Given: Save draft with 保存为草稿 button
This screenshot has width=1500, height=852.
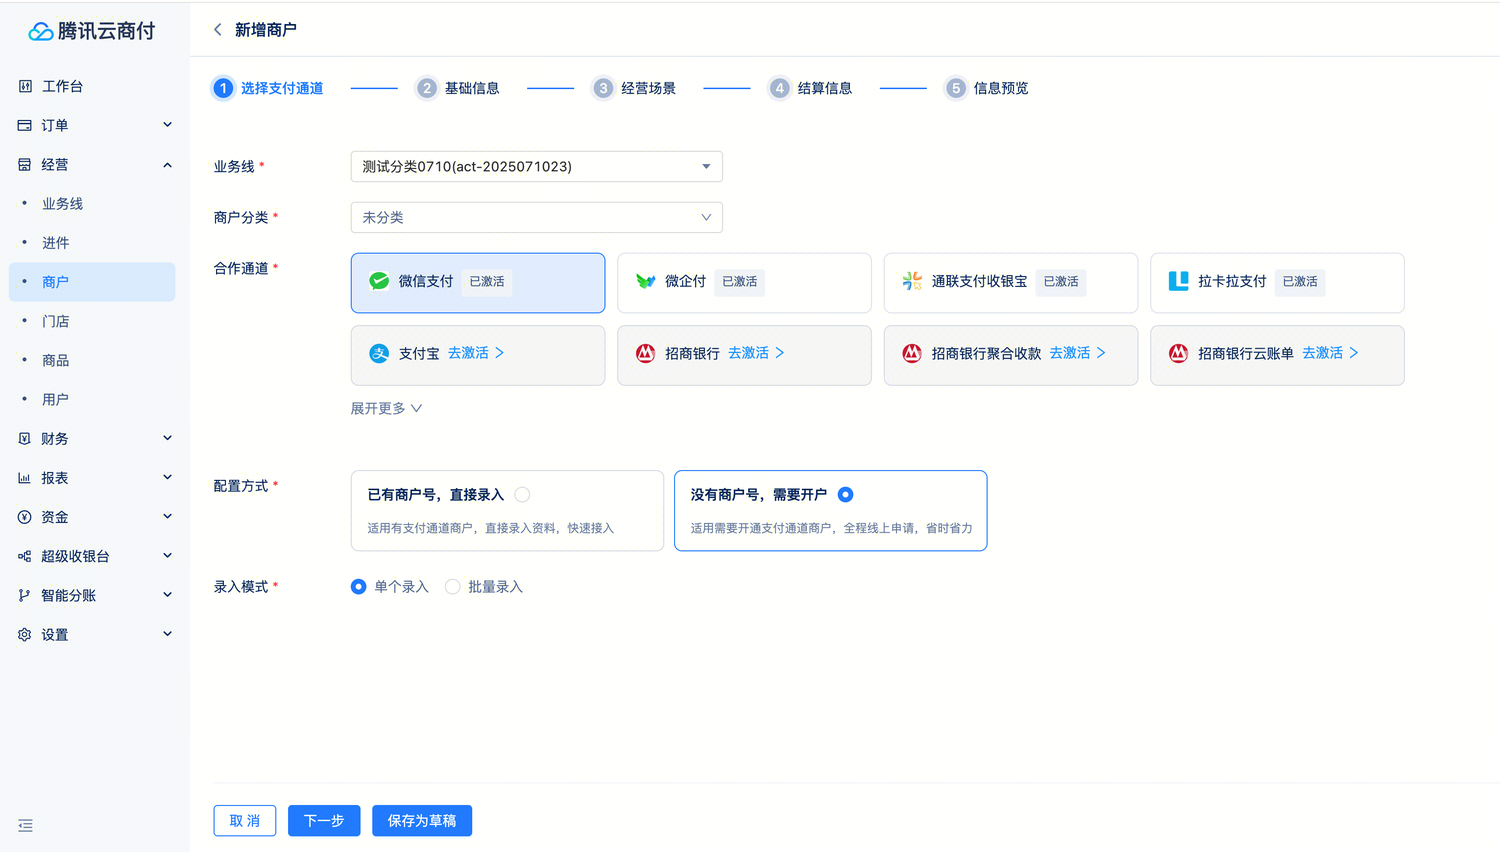Looking at the screenshot, I should (421, 820).
